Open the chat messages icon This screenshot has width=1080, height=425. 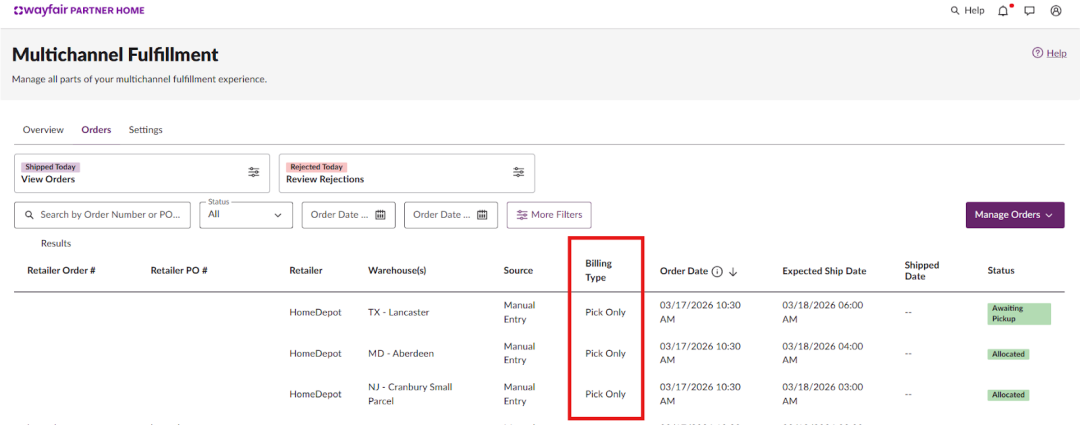pyautogui.click(x=1029, y=11)
